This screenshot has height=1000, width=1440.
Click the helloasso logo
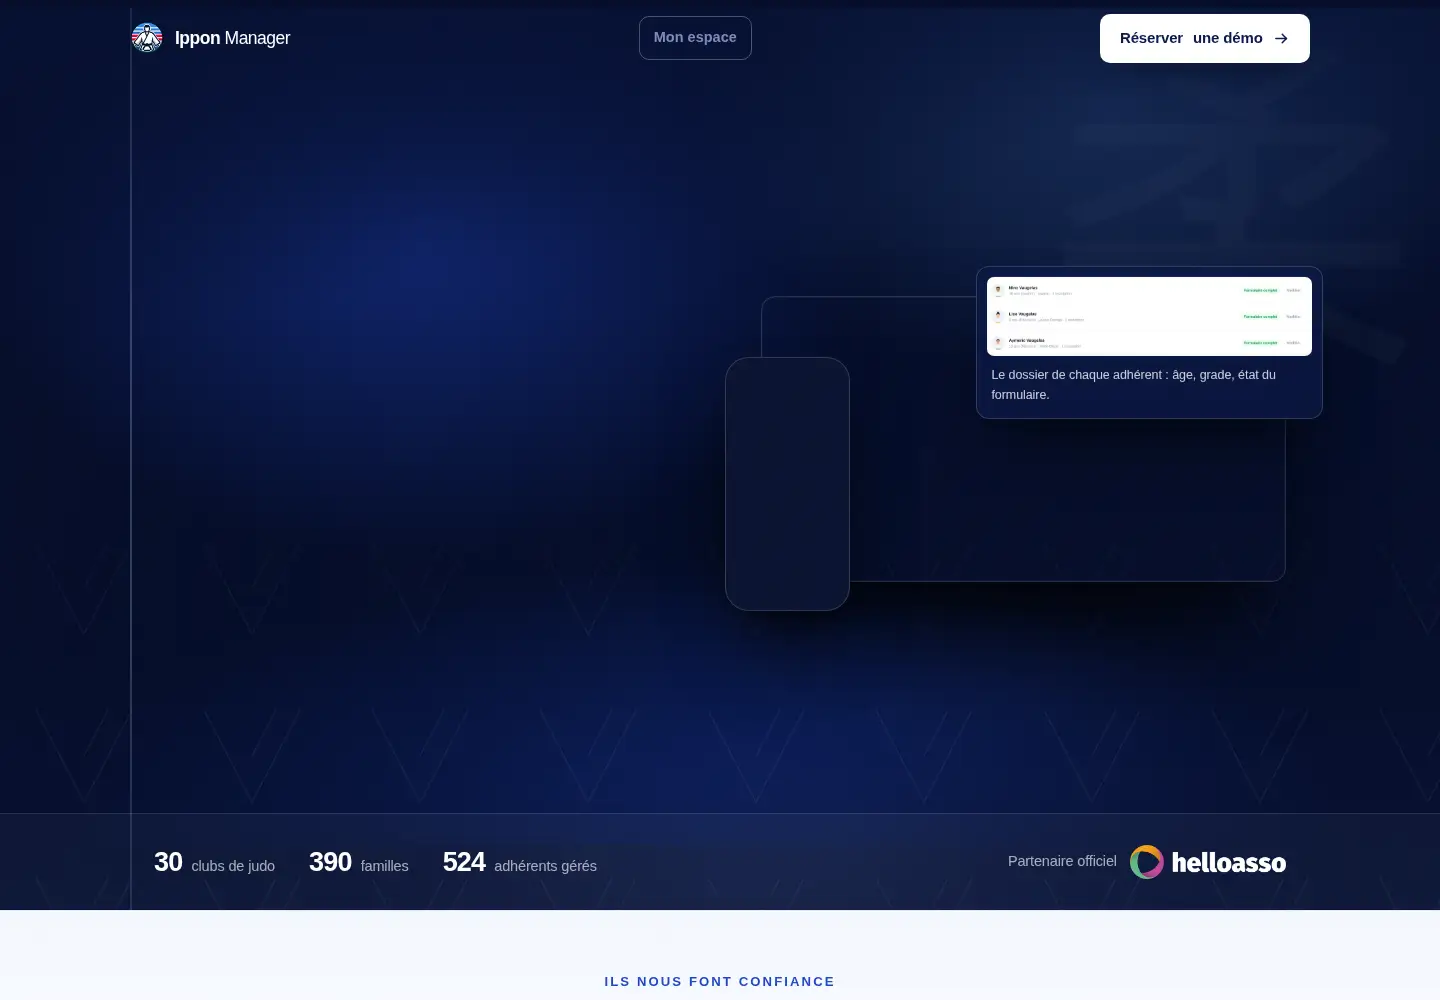pos(1208,862)
